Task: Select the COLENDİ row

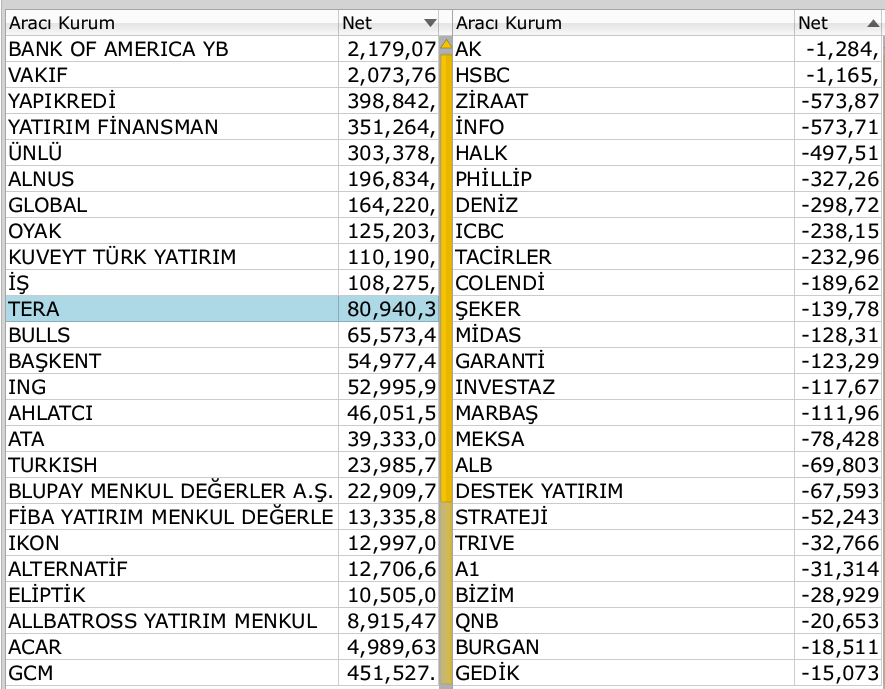Action: tap(668, 283)
